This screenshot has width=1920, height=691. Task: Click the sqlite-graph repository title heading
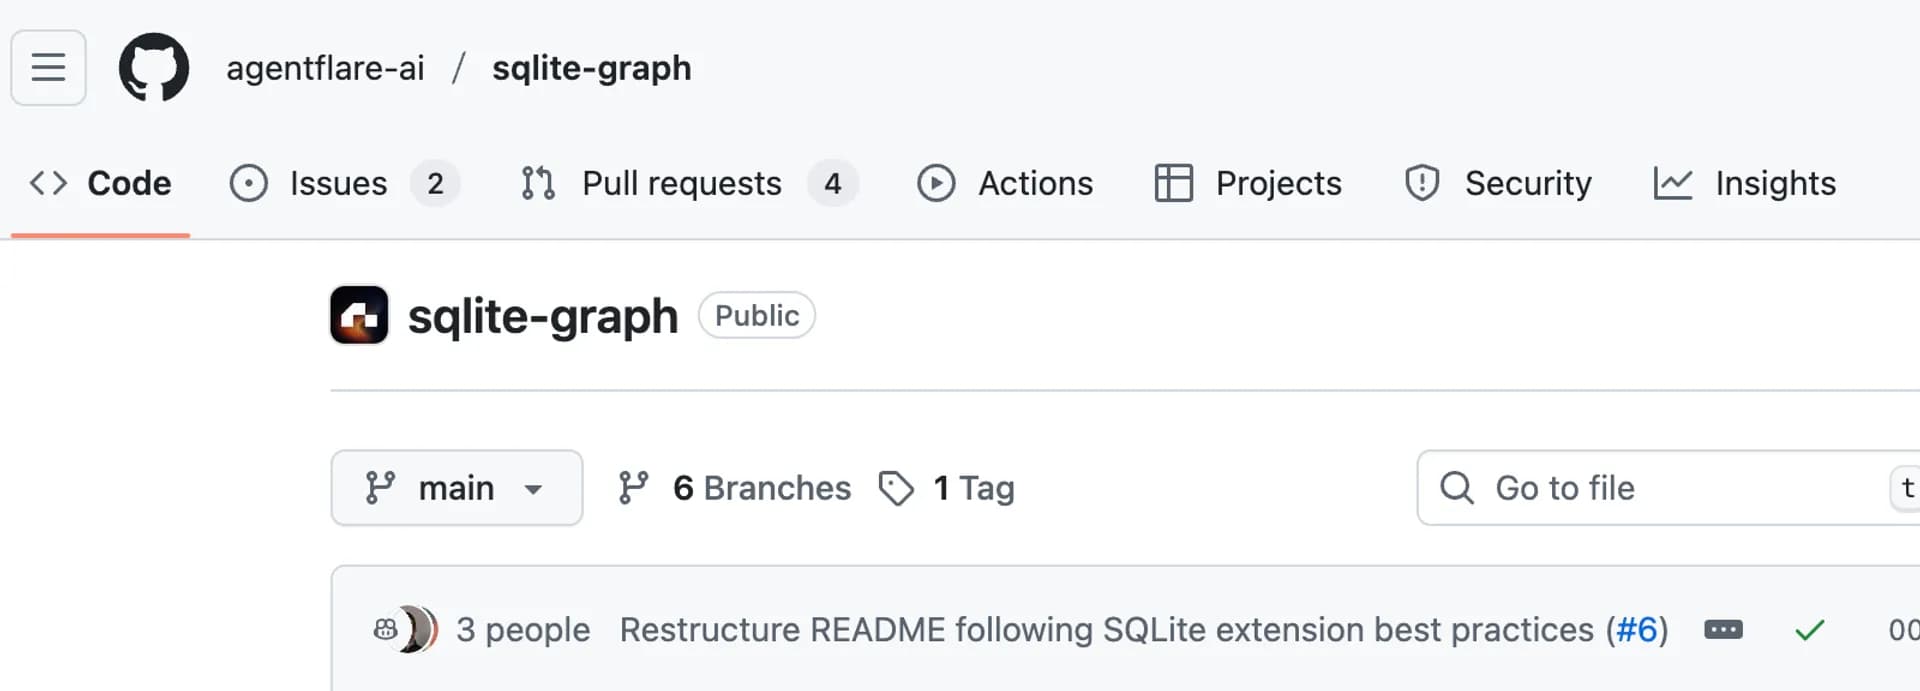pyautogui.click(x=543, y=316)
